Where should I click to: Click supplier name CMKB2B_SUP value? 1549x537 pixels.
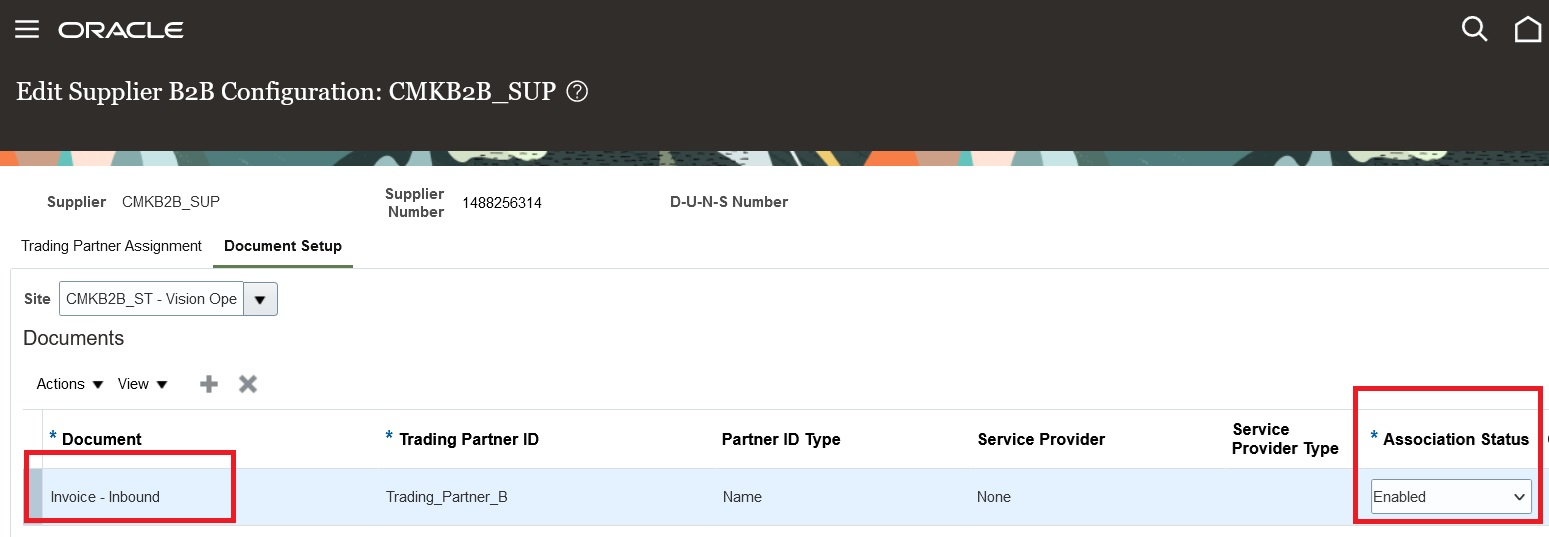coord(171,202)
